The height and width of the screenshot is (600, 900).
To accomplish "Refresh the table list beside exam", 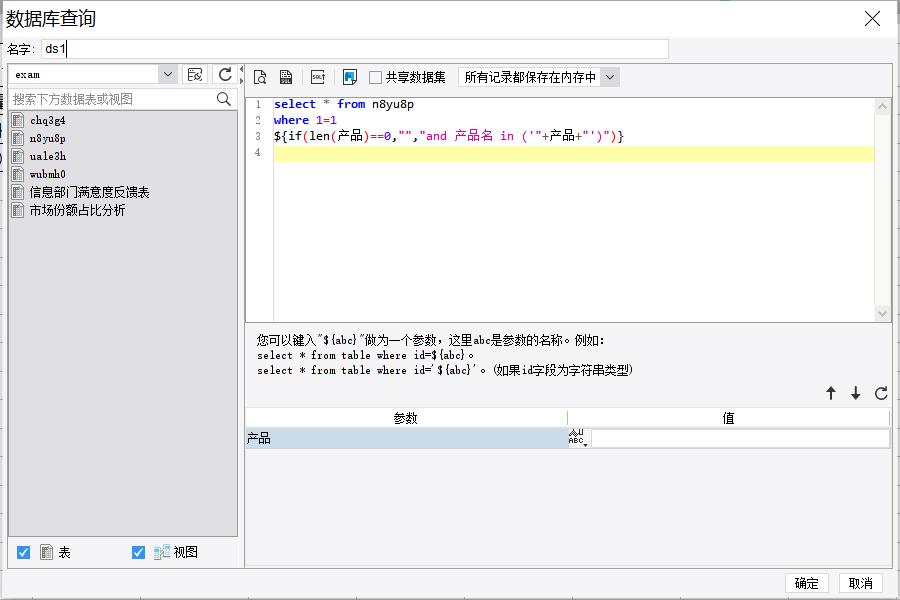I will pos(225,75).
